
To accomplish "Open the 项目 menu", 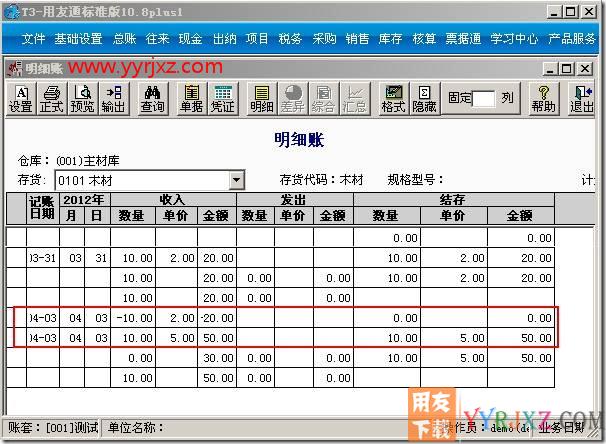I will pos(257,39).
